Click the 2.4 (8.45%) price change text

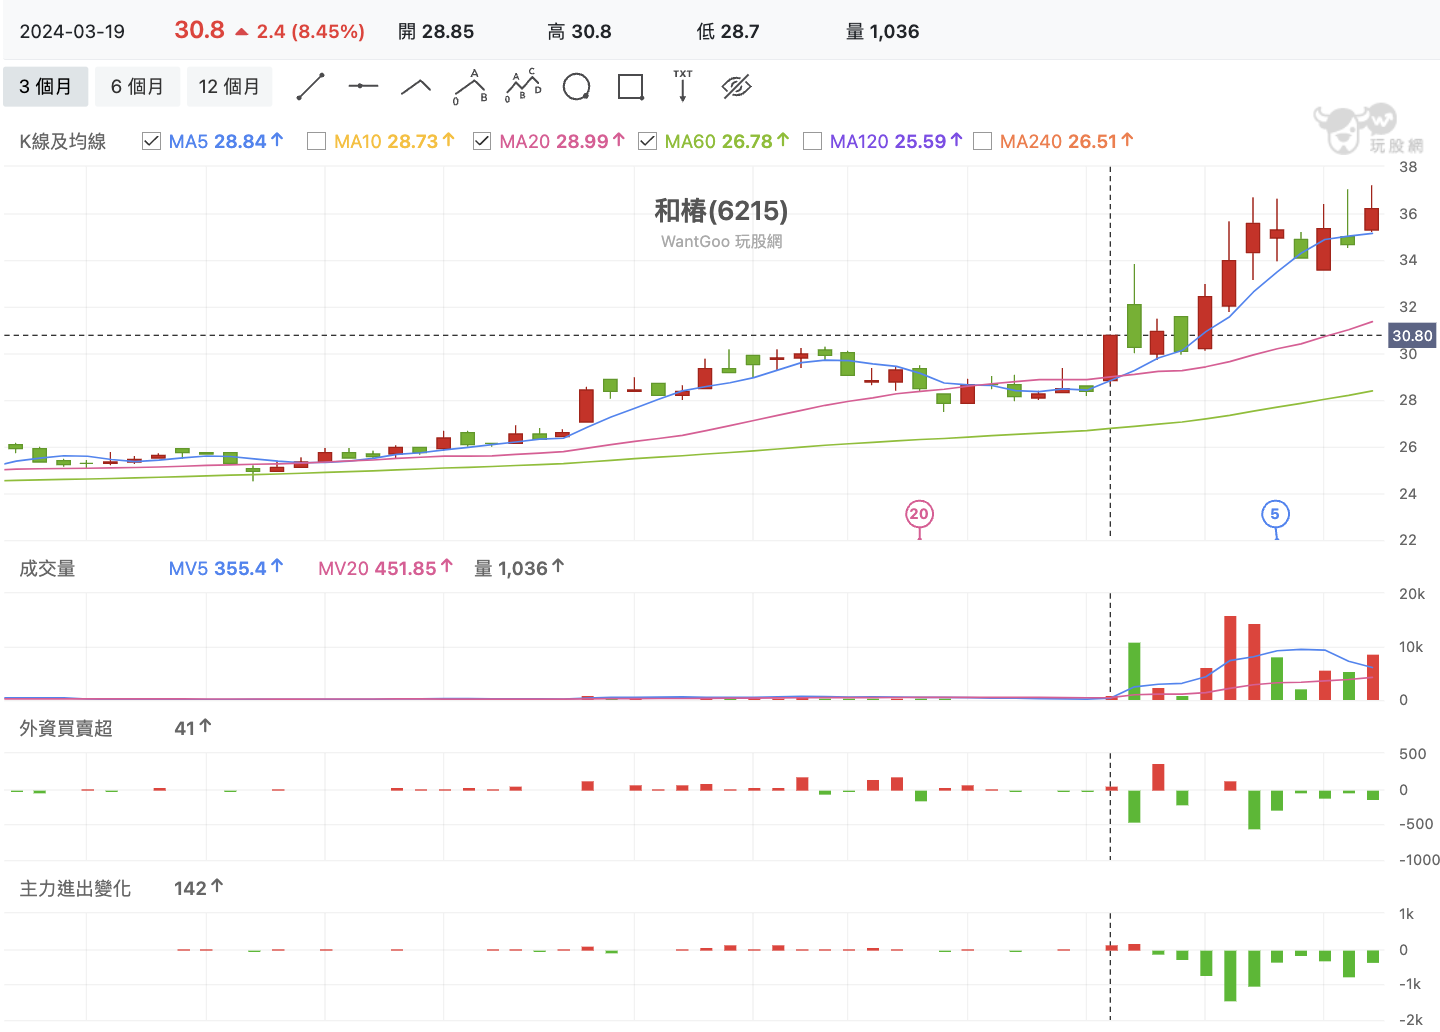pyautogui.click(x=311, y=31)
